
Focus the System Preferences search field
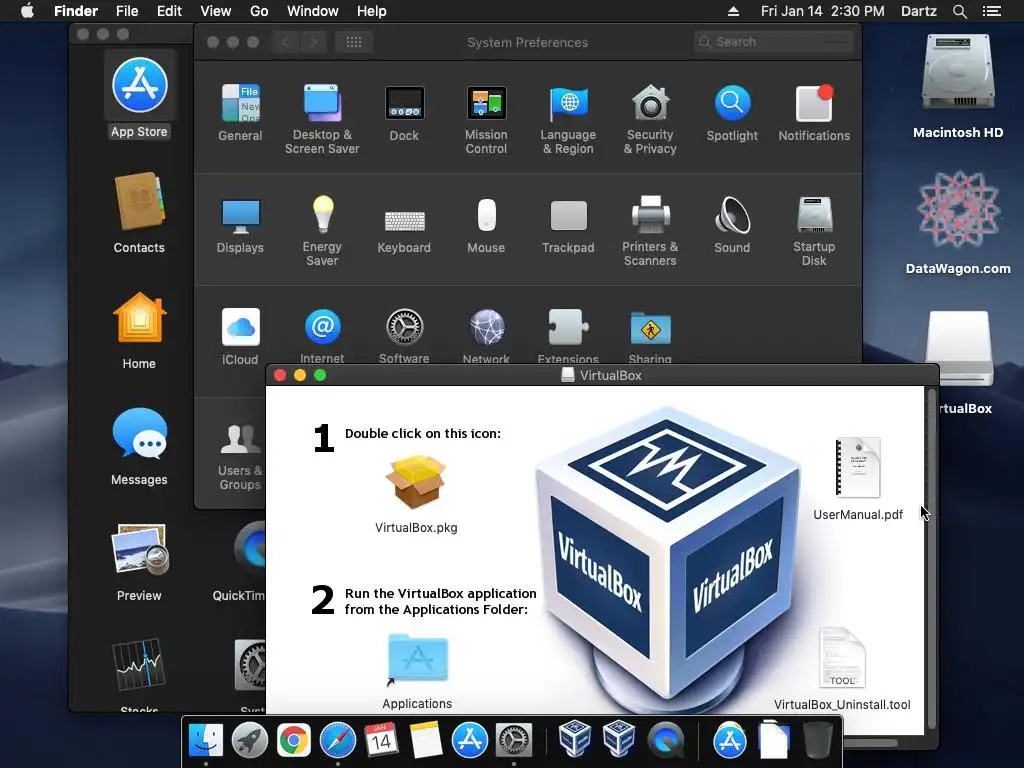[774, 42]
